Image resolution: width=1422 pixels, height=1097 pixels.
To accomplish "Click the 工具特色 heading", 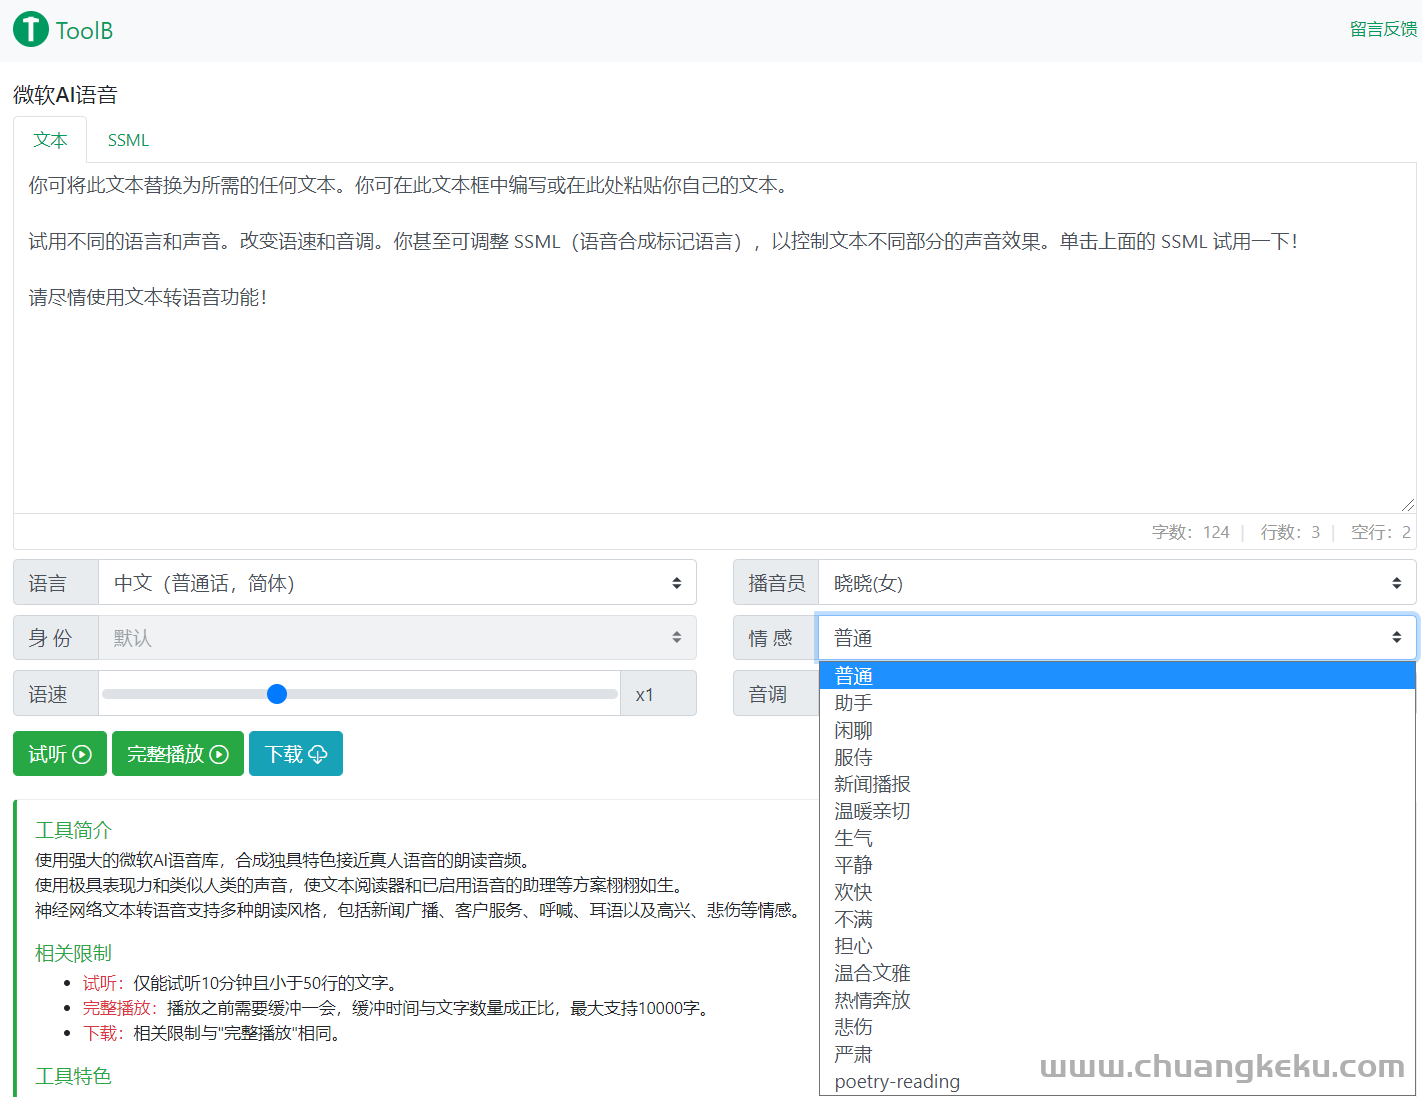I will coord(73,1076).
